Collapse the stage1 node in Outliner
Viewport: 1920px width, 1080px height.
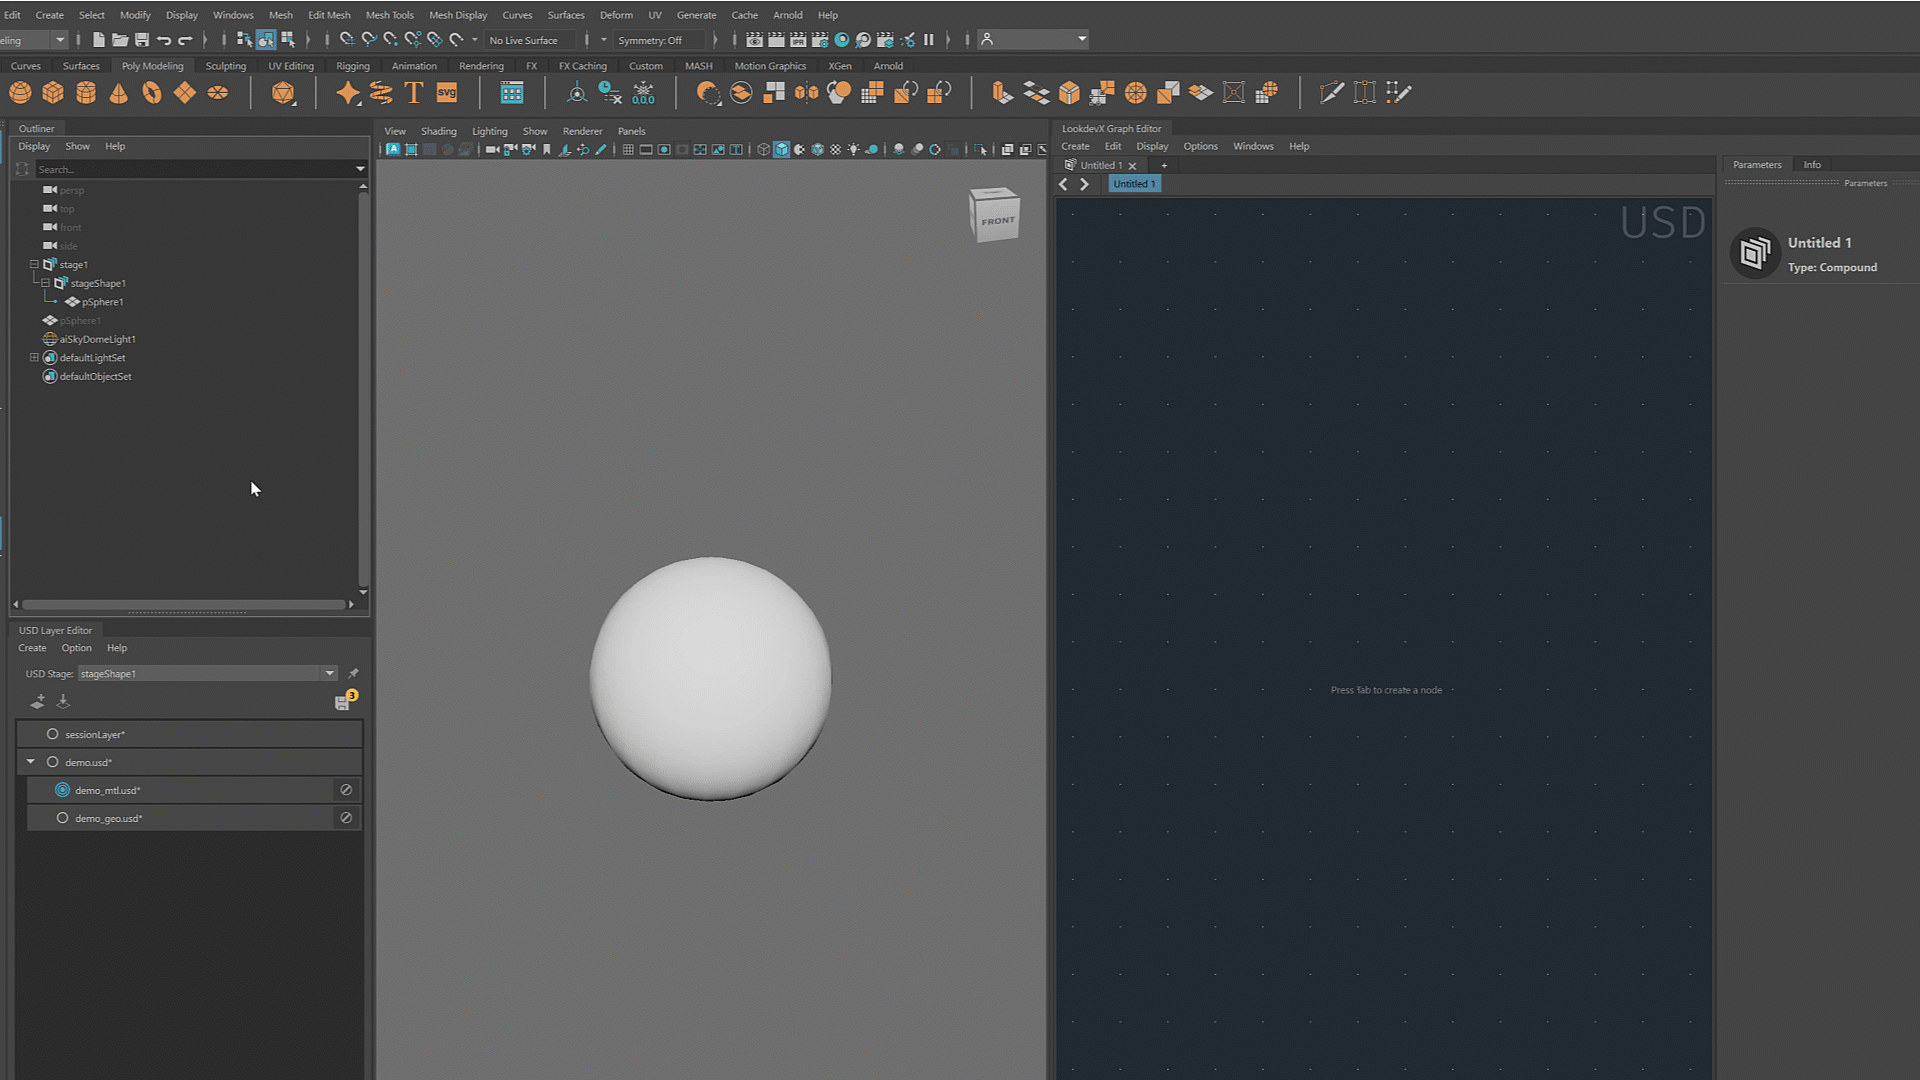point(34,265)
